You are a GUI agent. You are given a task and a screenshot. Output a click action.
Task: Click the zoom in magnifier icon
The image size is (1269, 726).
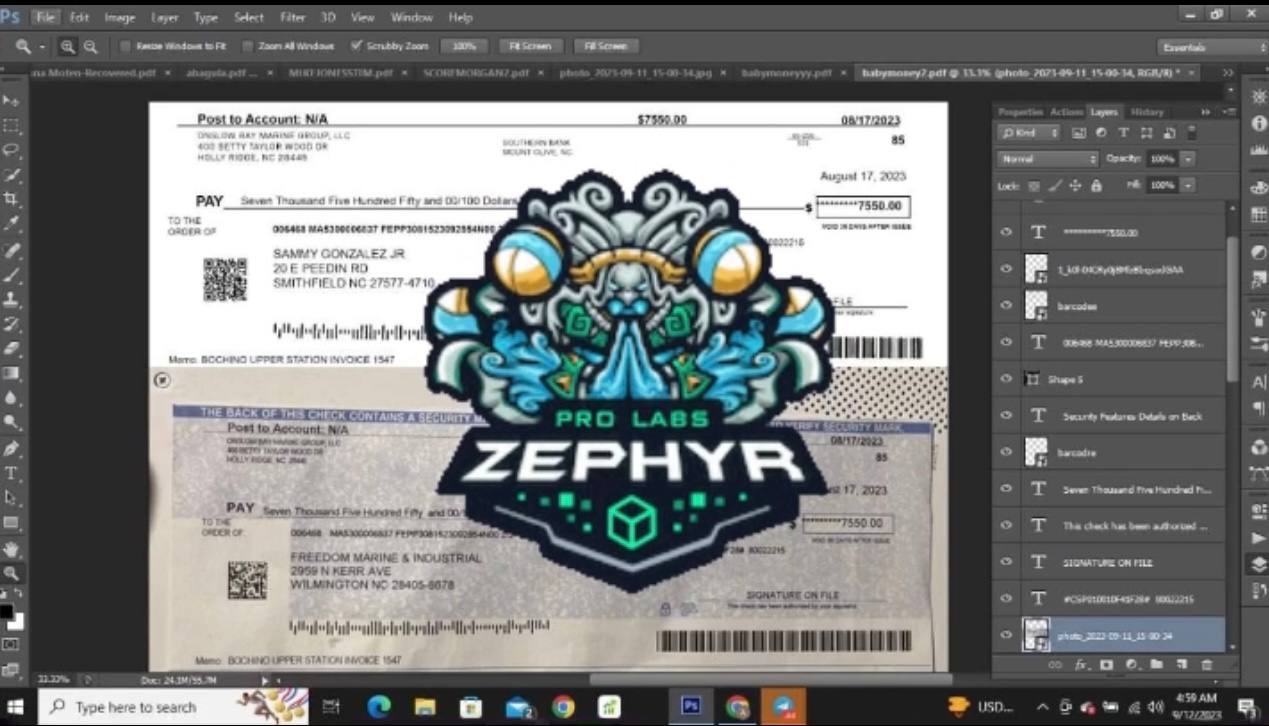(x=68, y=46)
